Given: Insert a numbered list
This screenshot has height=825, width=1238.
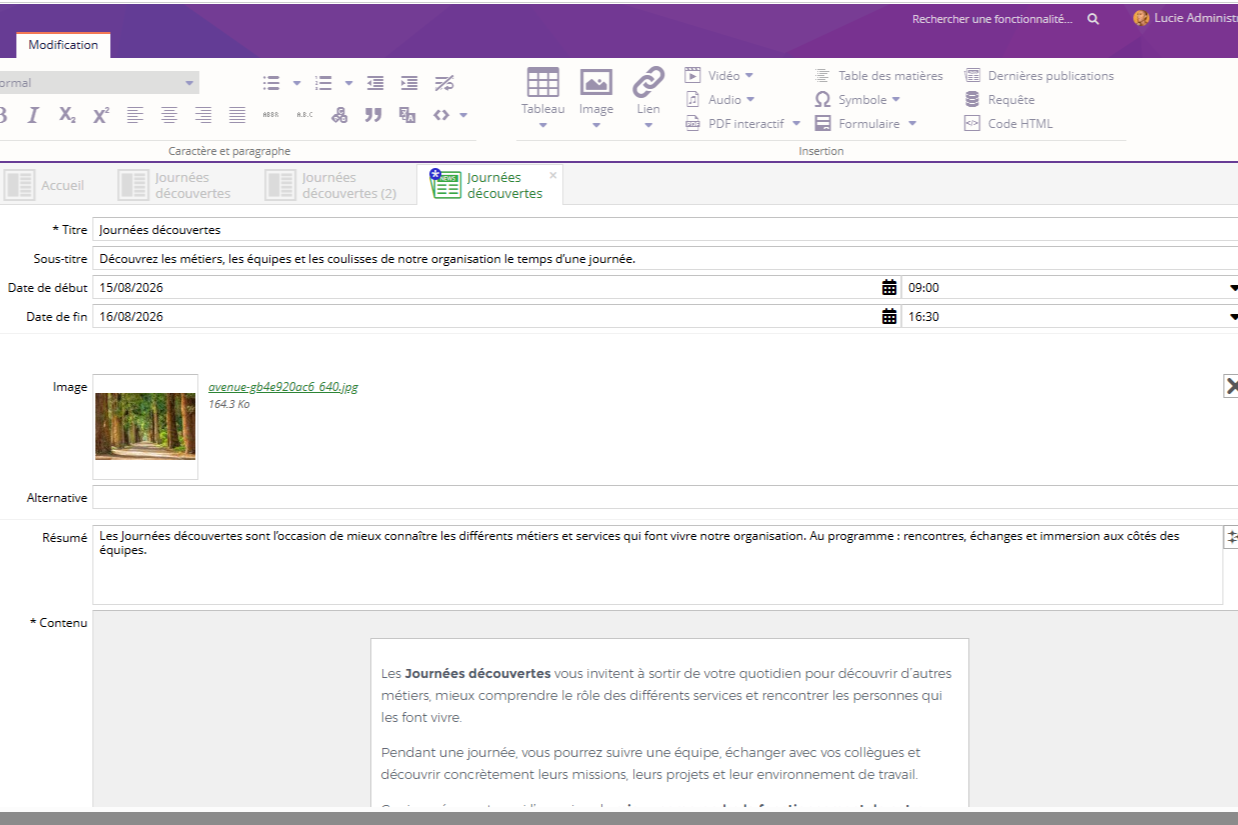Looking at the screenshot, I should (x=323, y=83).
